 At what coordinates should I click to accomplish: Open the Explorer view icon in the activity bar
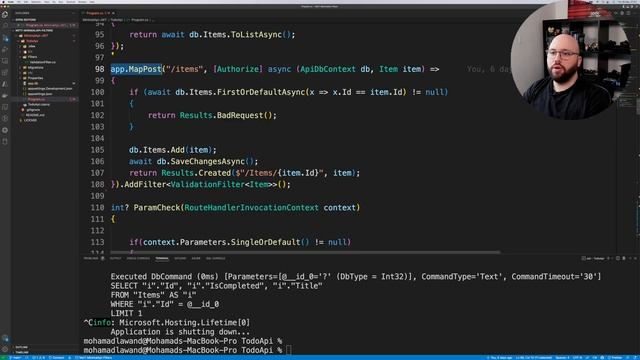coord(5,14)
